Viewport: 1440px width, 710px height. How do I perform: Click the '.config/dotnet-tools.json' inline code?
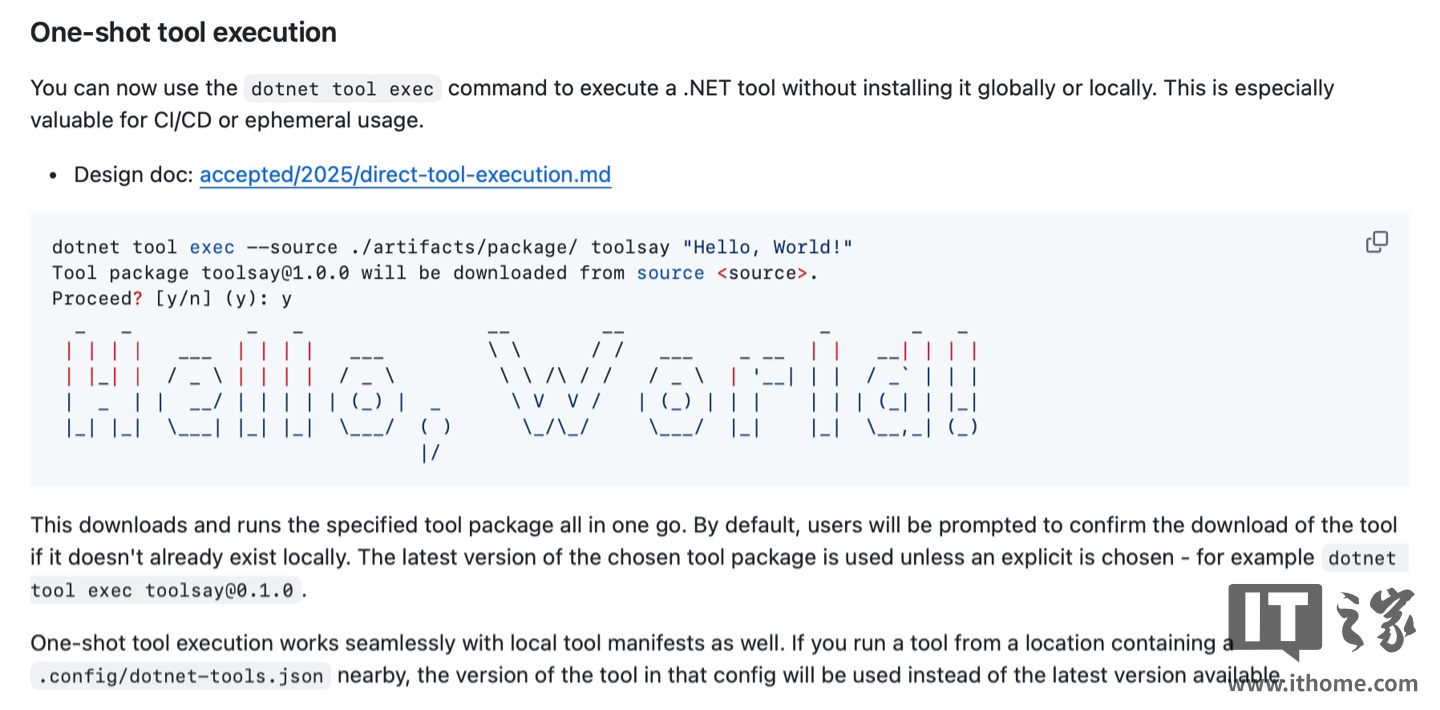(181, 676)
